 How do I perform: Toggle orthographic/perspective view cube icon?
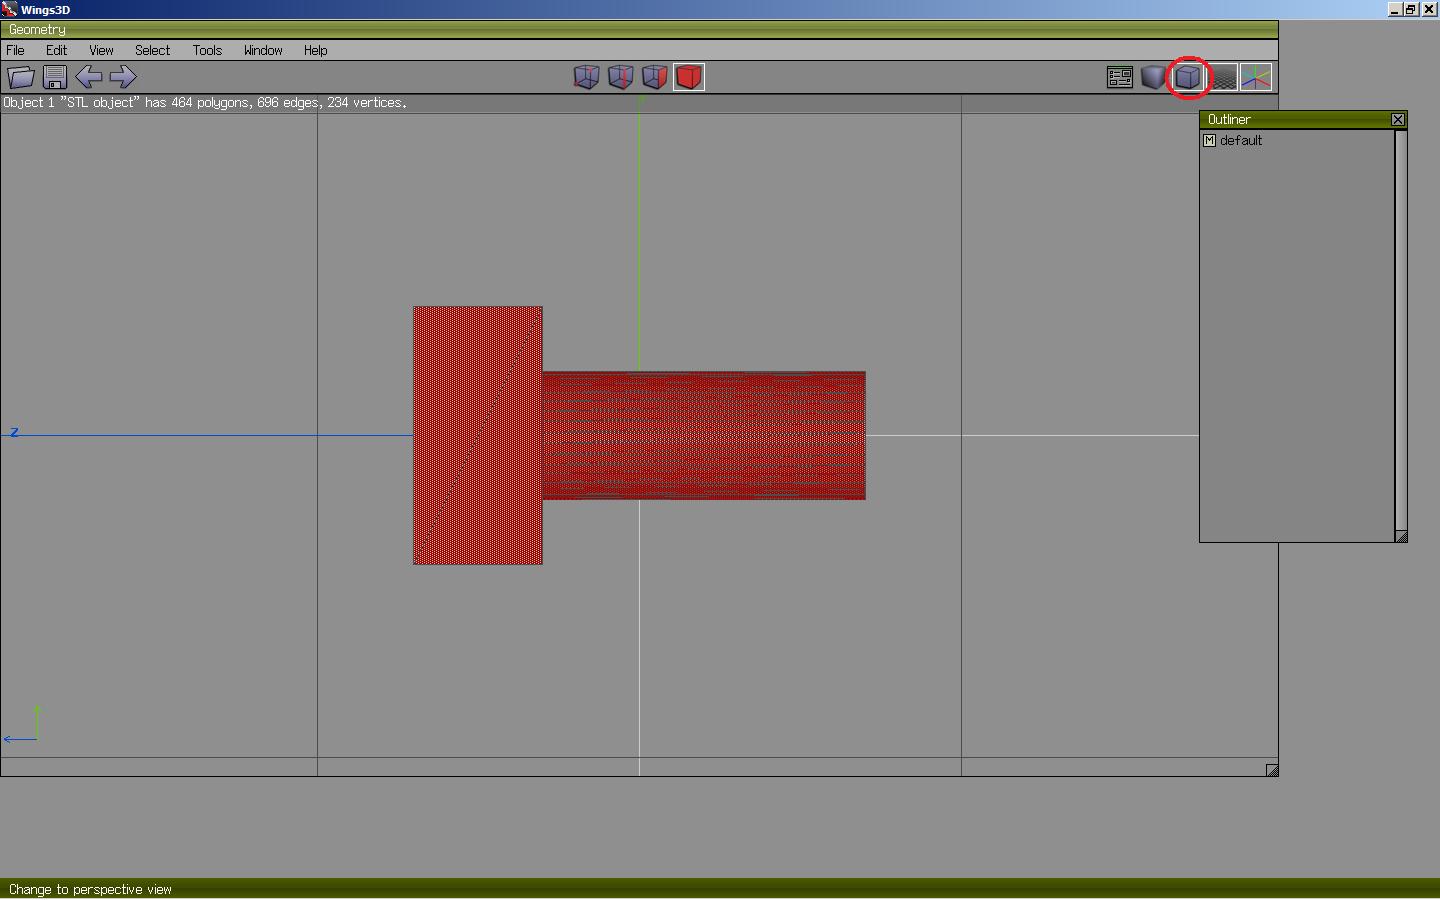[x=1188, y=77]
